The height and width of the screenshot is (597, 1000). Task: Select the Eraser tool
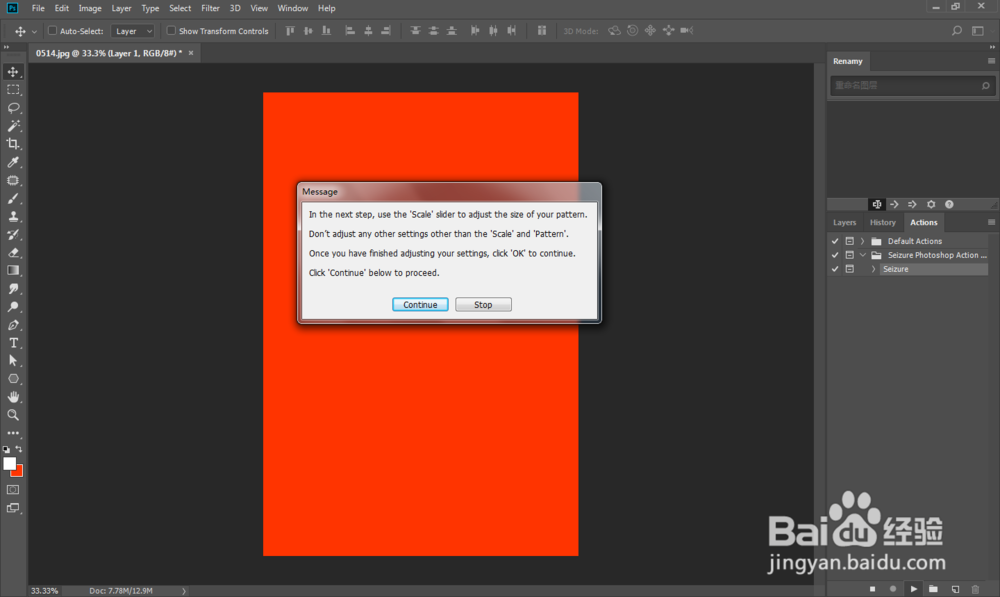13,253
